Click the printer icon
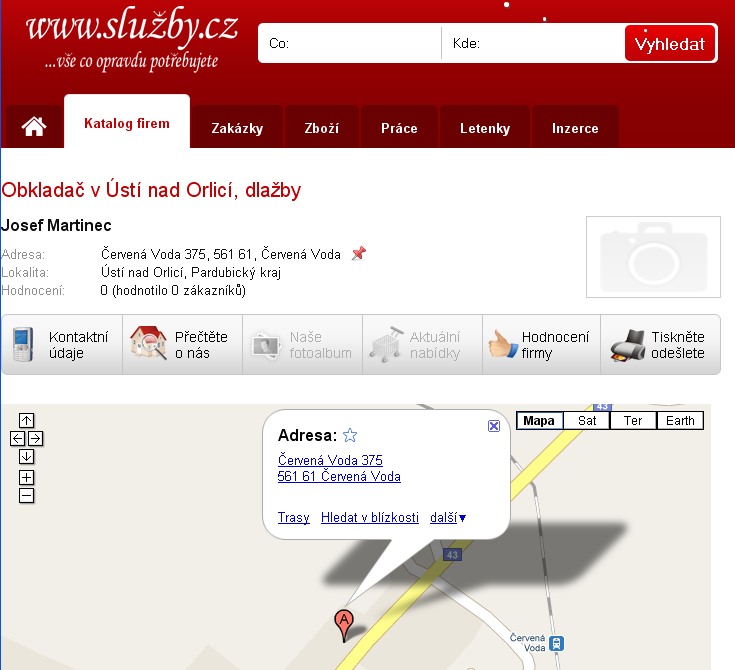Screen dimensions: 735x670 [x=628, y=346]
